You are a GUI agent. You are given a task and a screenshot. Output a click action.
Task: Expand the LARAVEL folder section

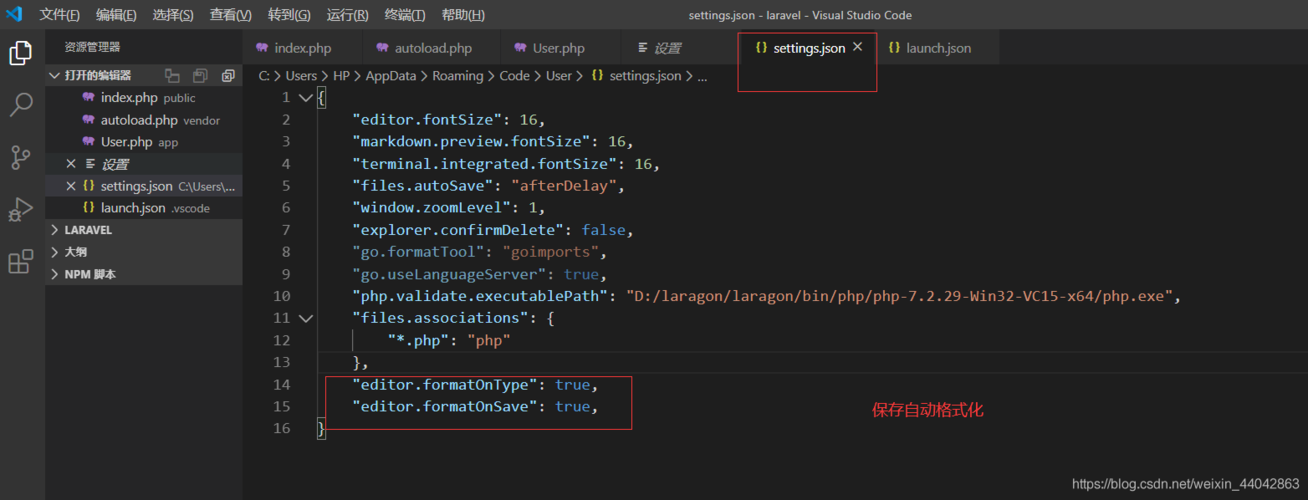(x=55, y=230)
